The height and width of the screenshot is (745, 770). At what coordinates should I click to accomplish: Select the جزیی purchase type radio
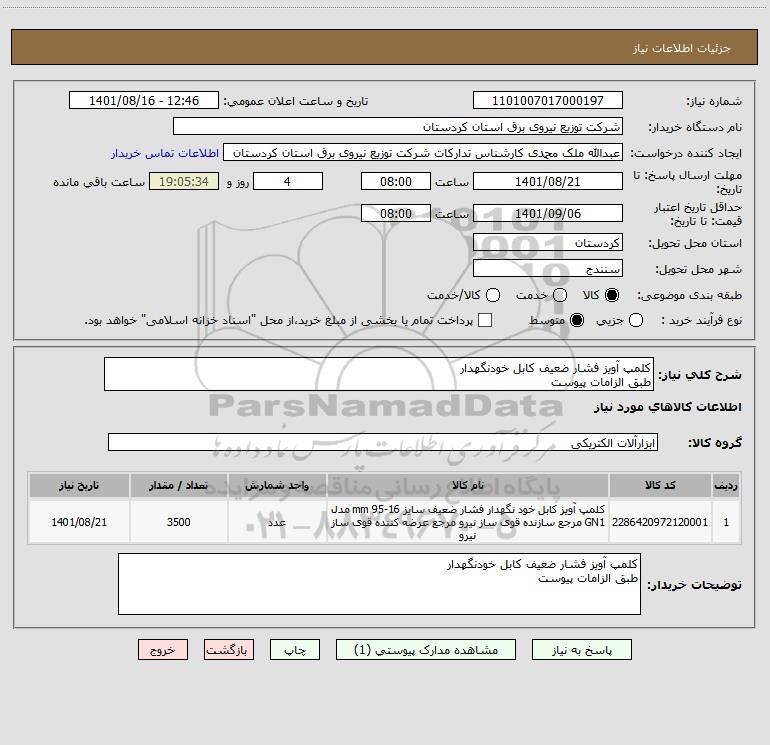[635, 320]
